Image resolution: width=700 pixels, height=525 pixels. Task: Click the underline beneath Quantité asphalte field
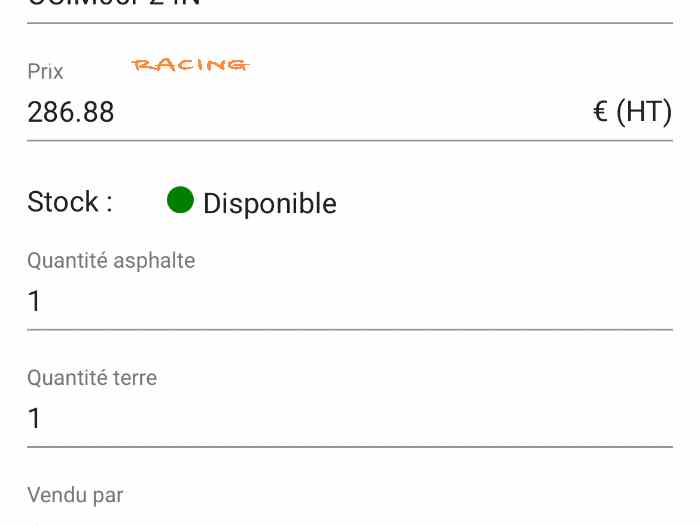(x=350, y=329)
